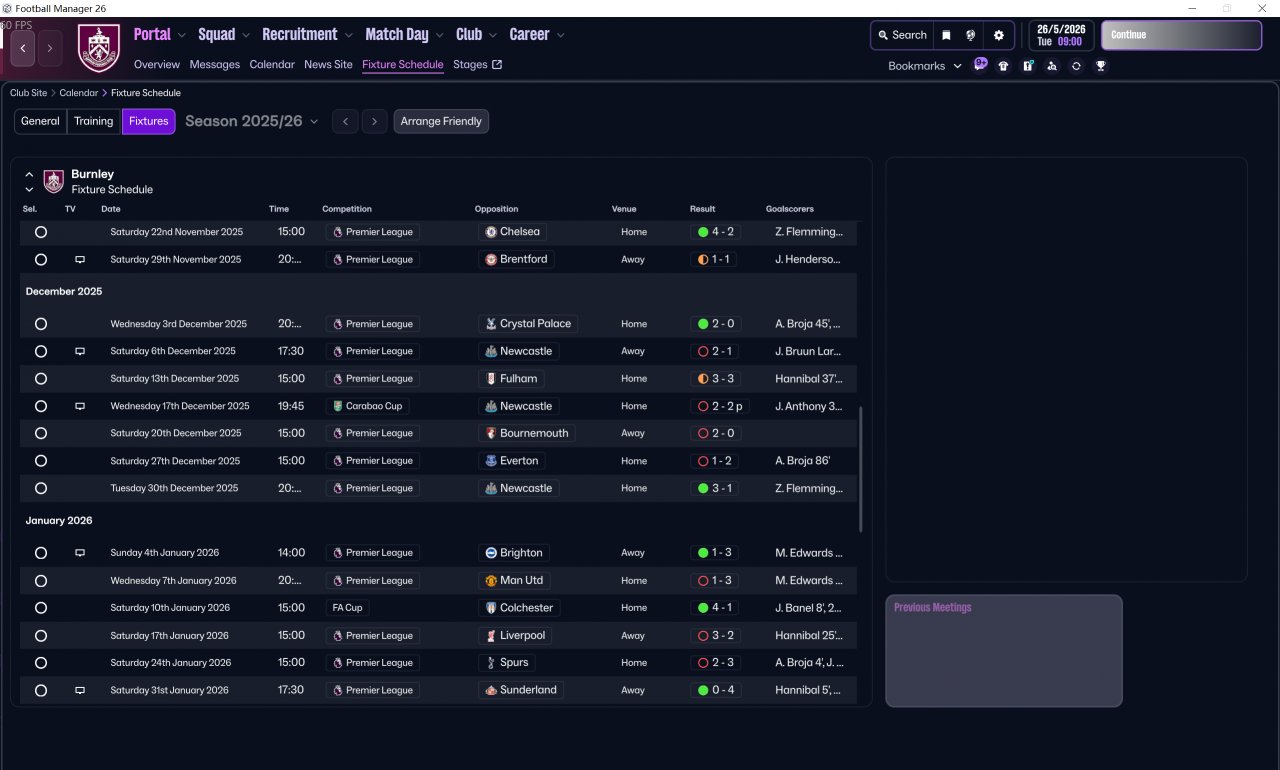This screenshot has width=1280, height=770.
Task: Select the Crystal Palace fixture radio button
Action: tap(41, 324)
